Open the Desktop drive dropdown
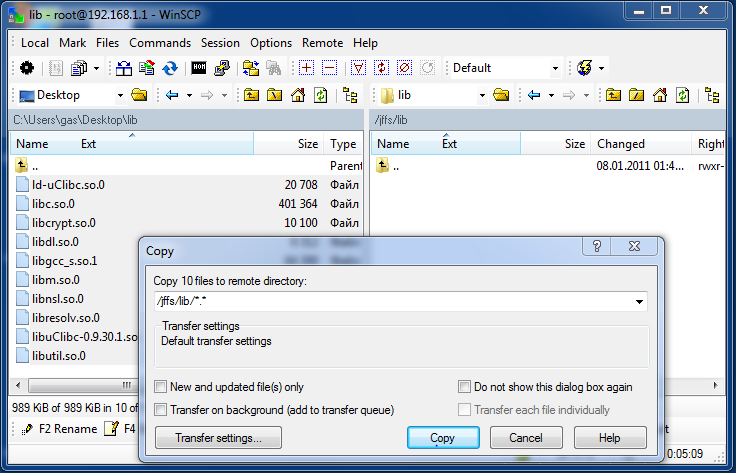 pyautogui.click(x=120, y=95)
